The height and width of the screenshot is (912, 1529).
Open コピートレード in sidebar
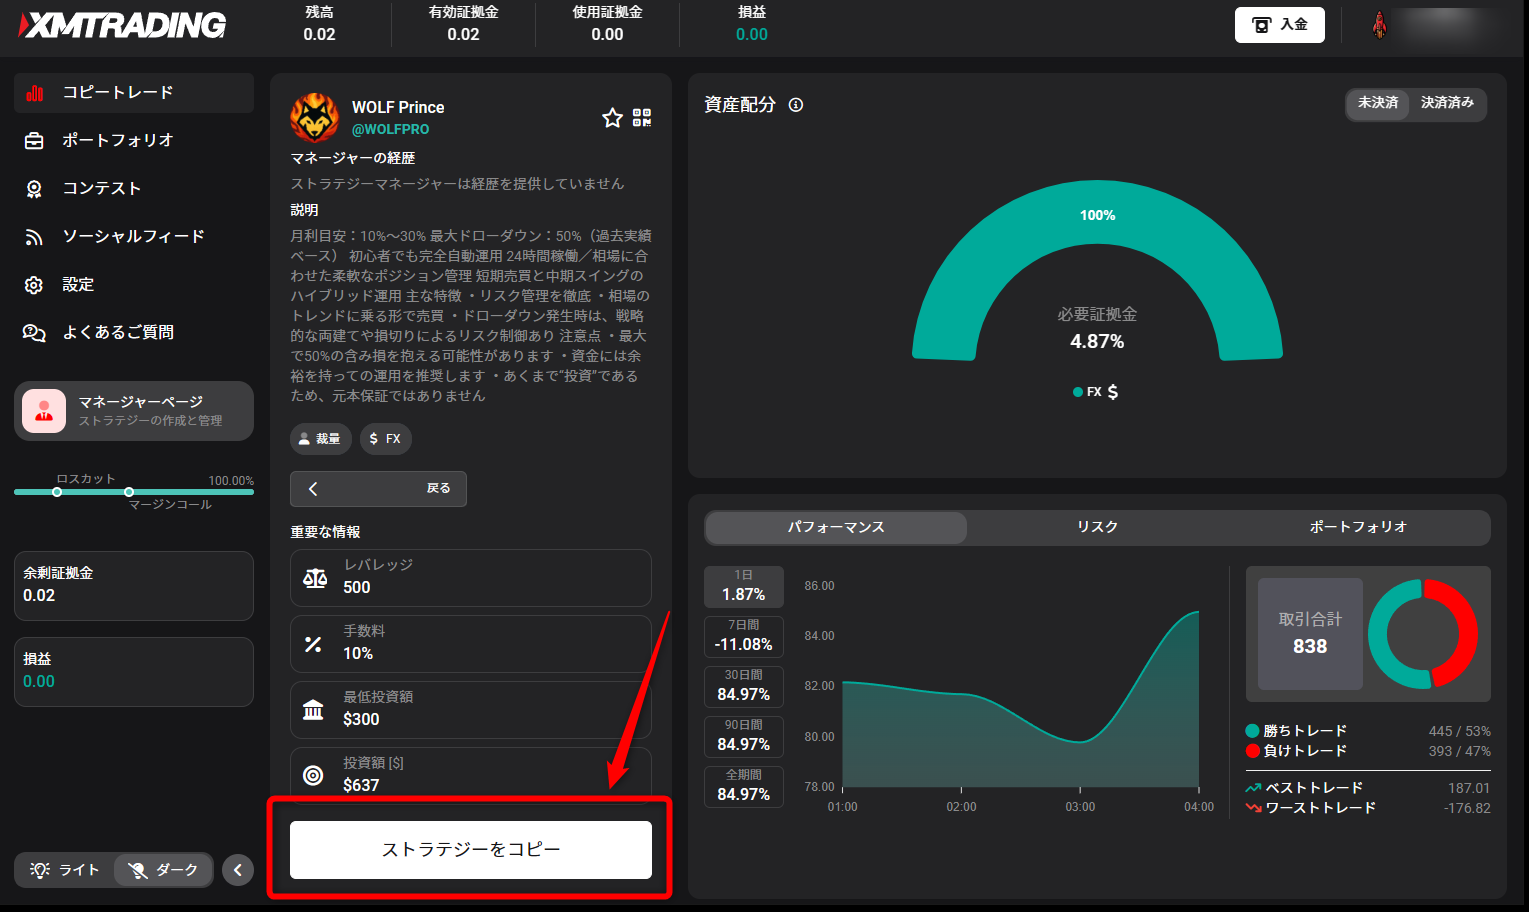[x=134, y=93]
